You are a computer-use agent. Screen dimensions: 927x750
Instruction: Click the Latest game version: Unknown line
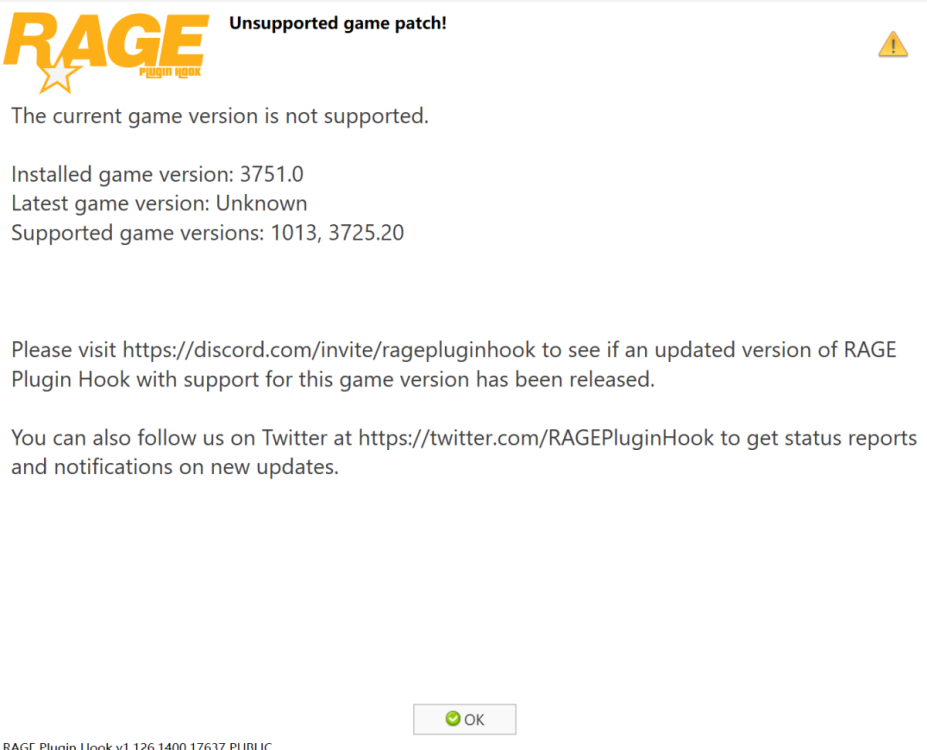159,203
